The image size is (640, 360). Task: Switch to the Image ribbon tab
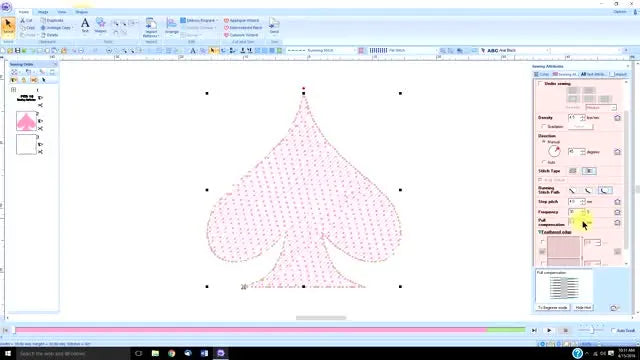coord(43,12)
